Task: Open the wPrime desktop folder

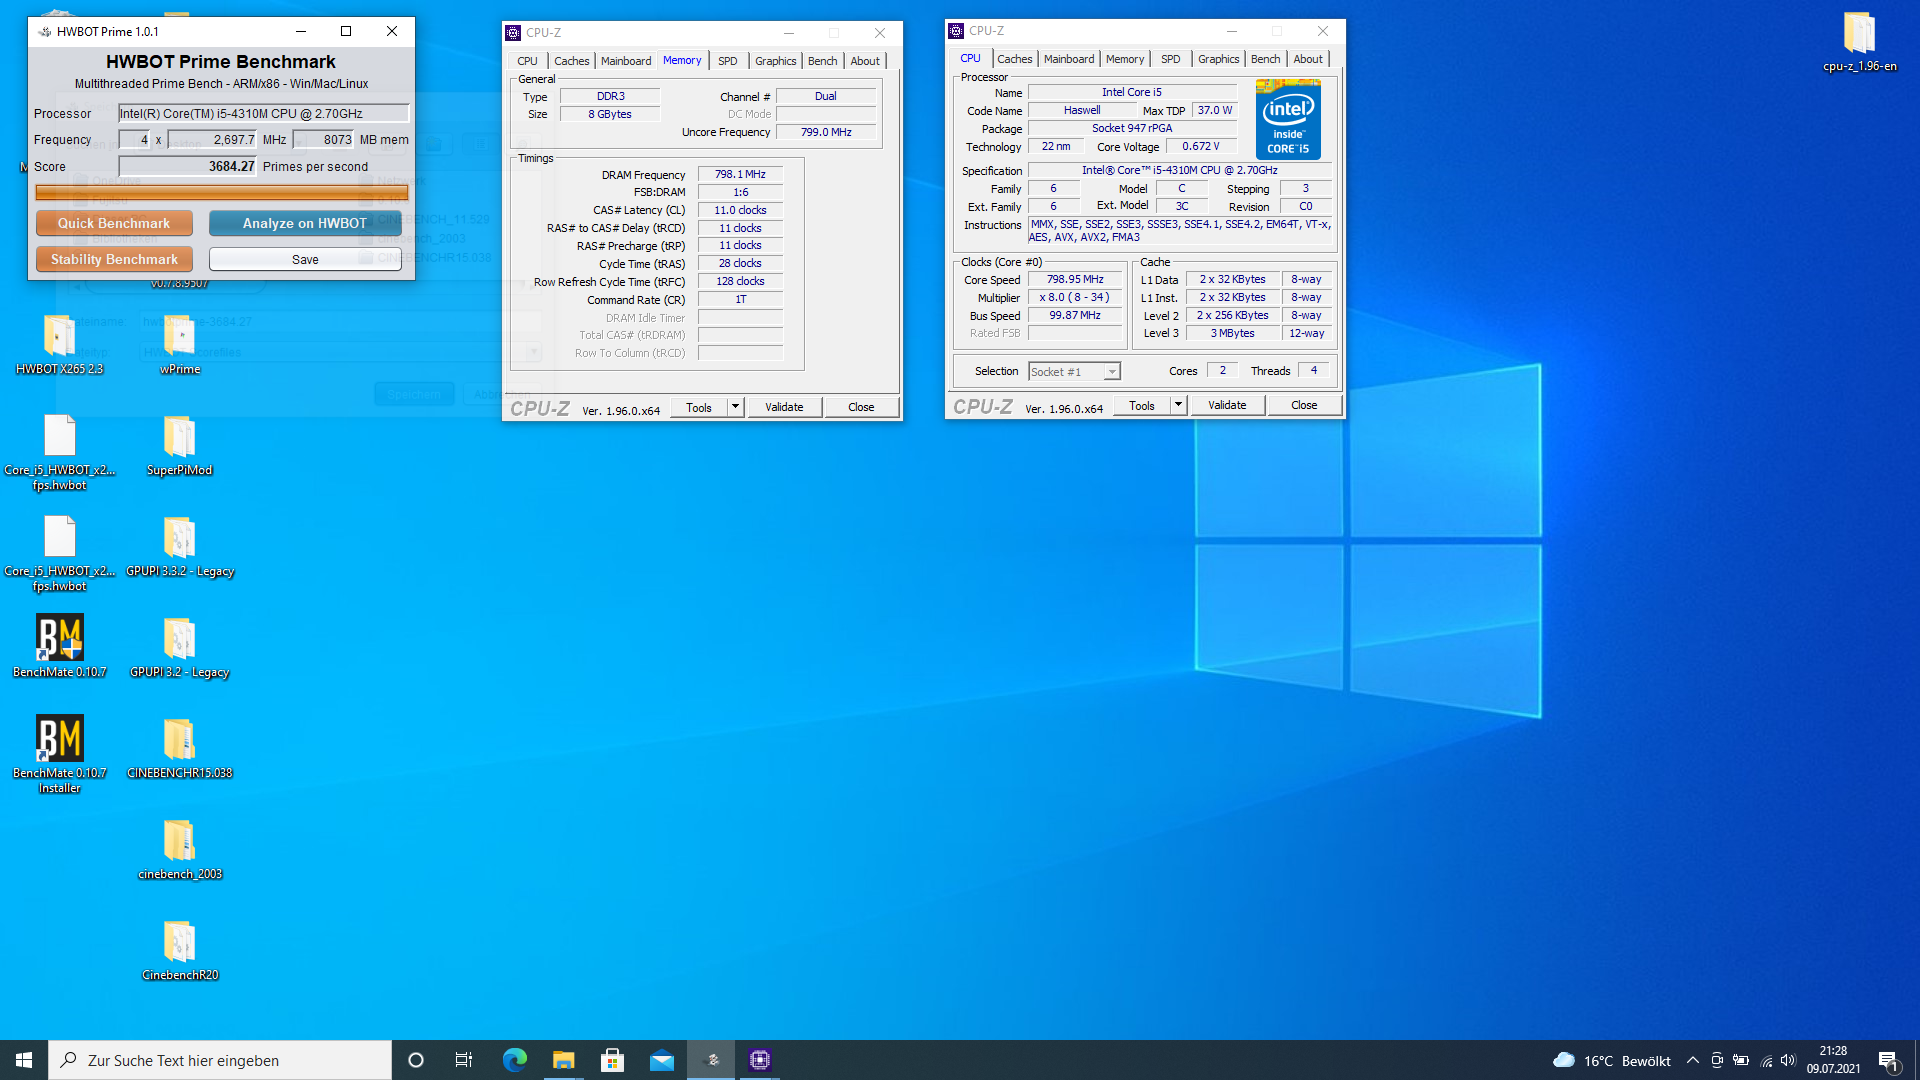Action: (x=180, y=345)
